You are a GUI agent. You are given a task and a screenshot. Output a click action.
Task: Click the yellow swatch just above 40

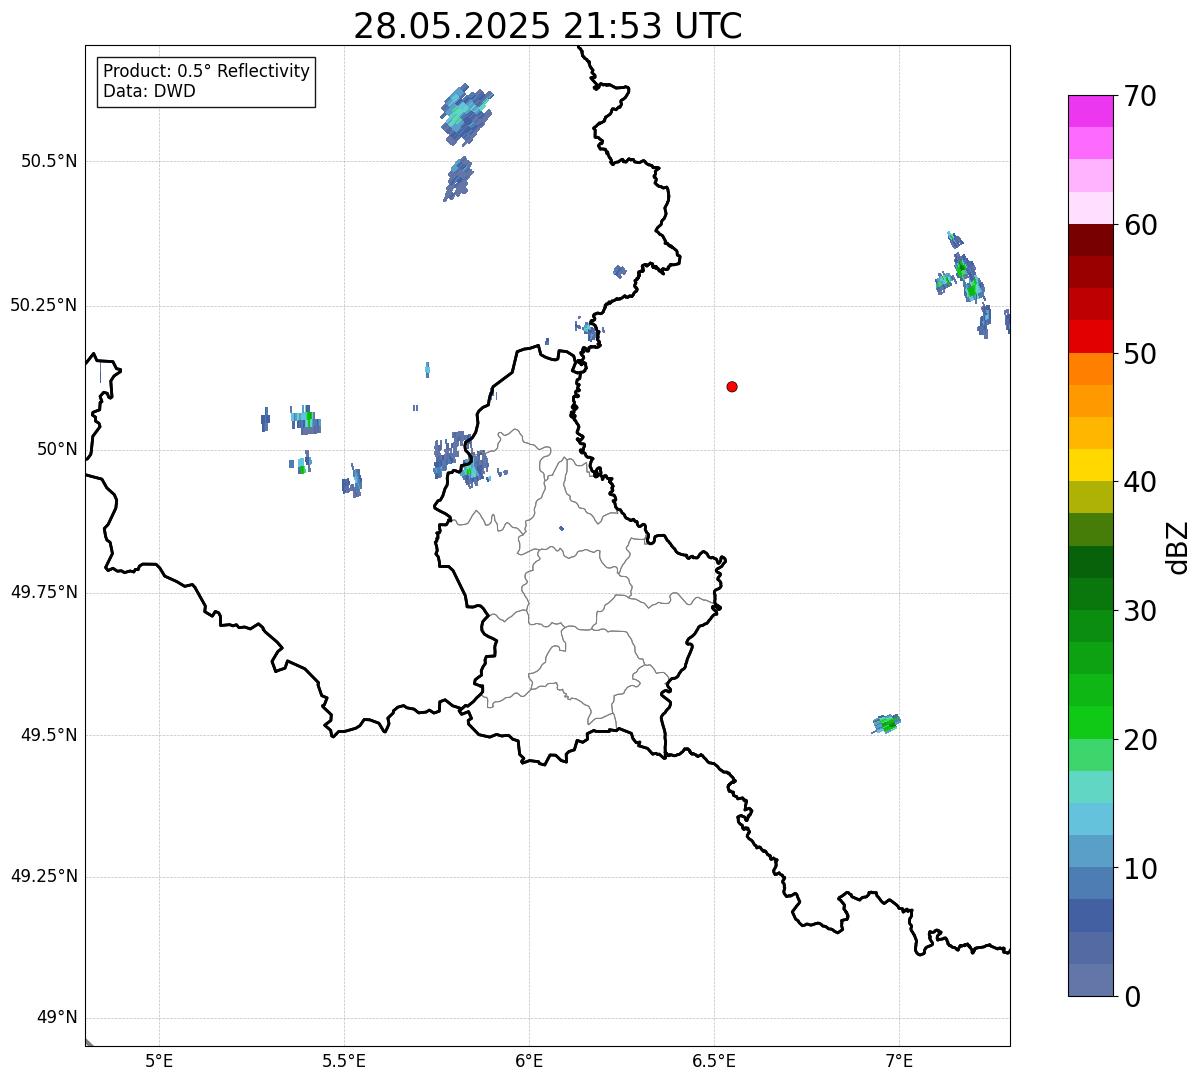1090,465
